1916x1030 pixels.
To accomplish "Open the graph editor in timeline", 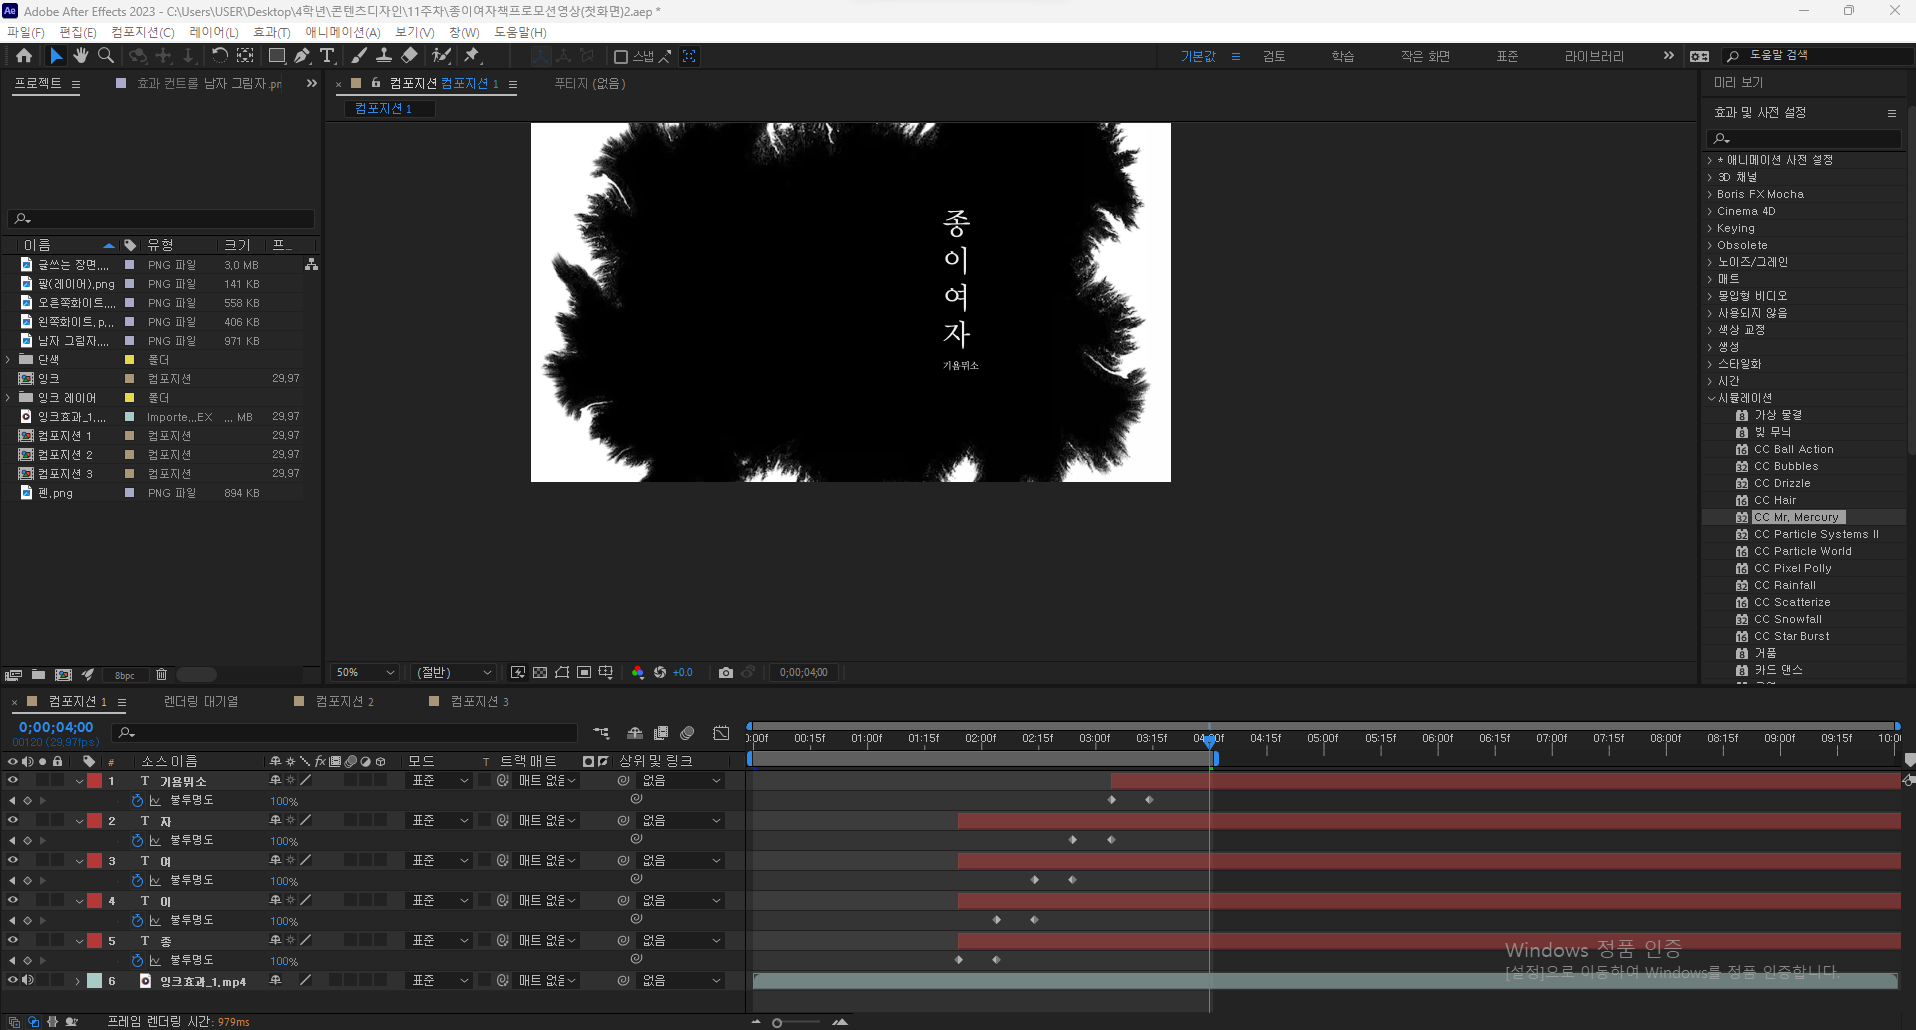I will coord(721,733).
